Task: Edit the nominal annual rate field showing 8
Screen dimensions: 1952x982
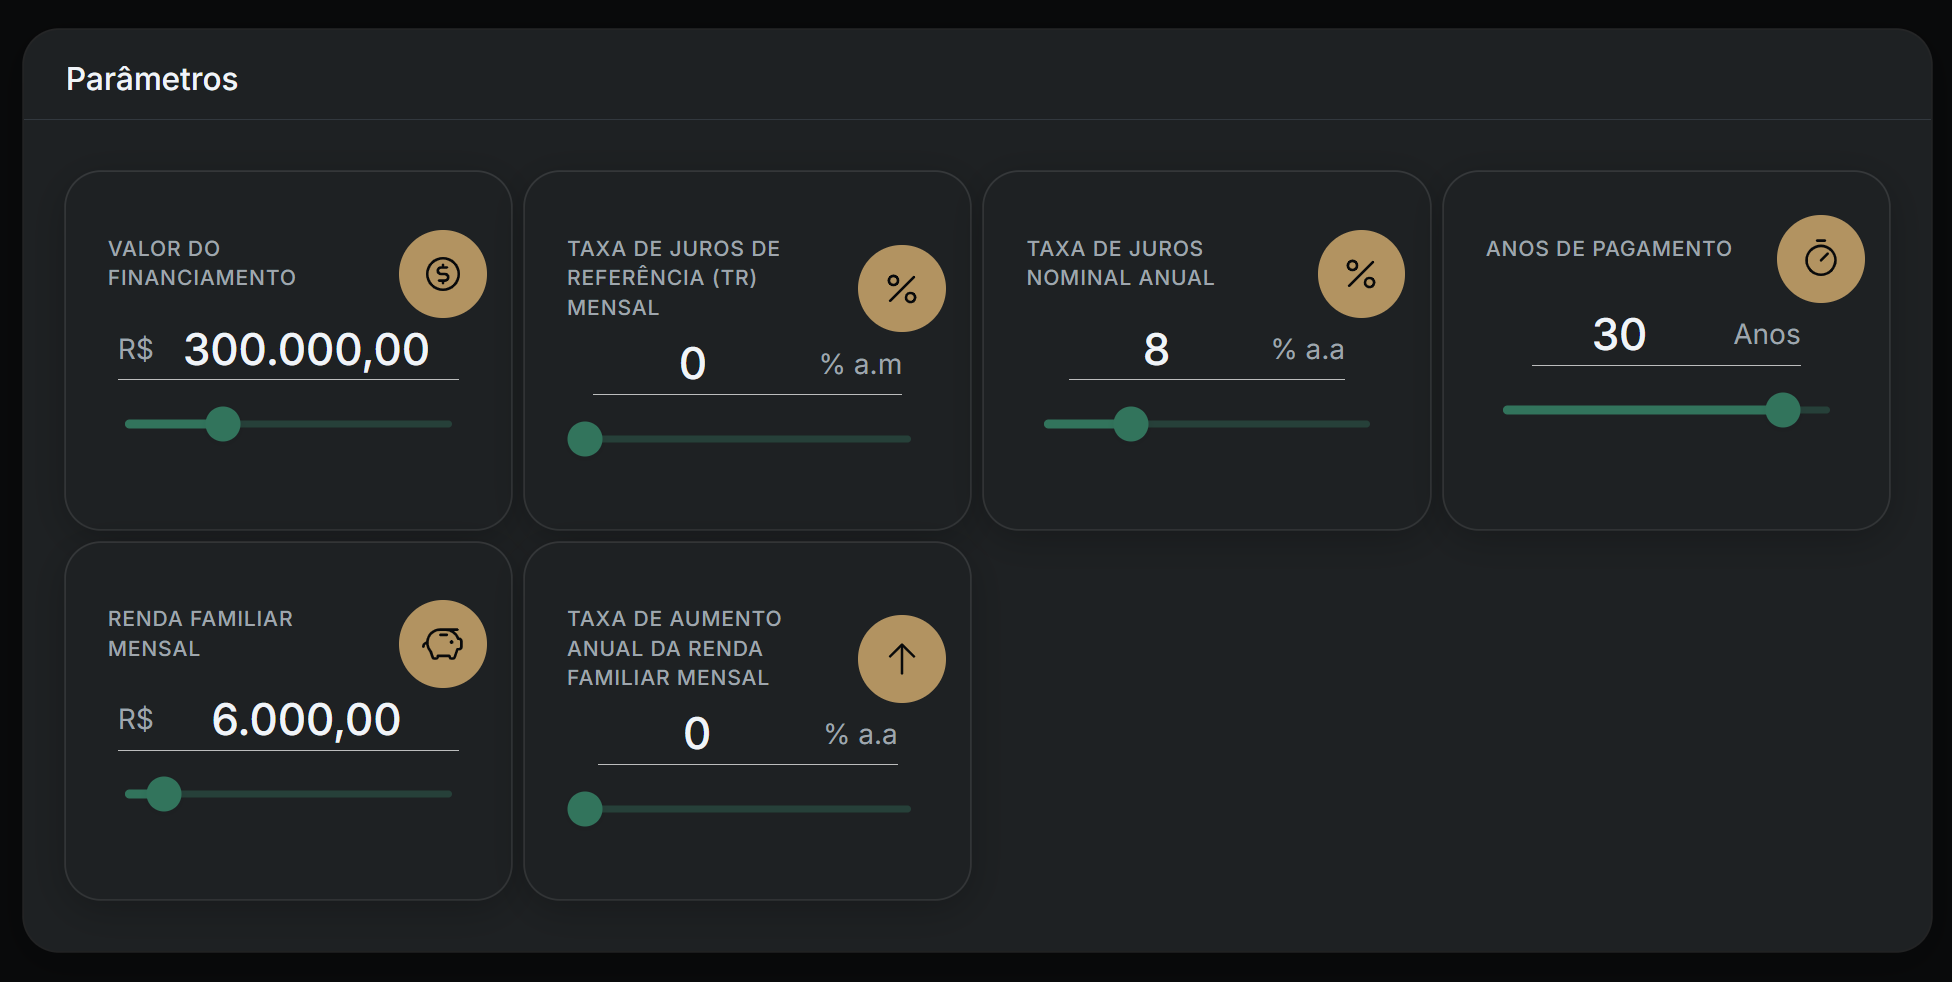Action: 1156,350
